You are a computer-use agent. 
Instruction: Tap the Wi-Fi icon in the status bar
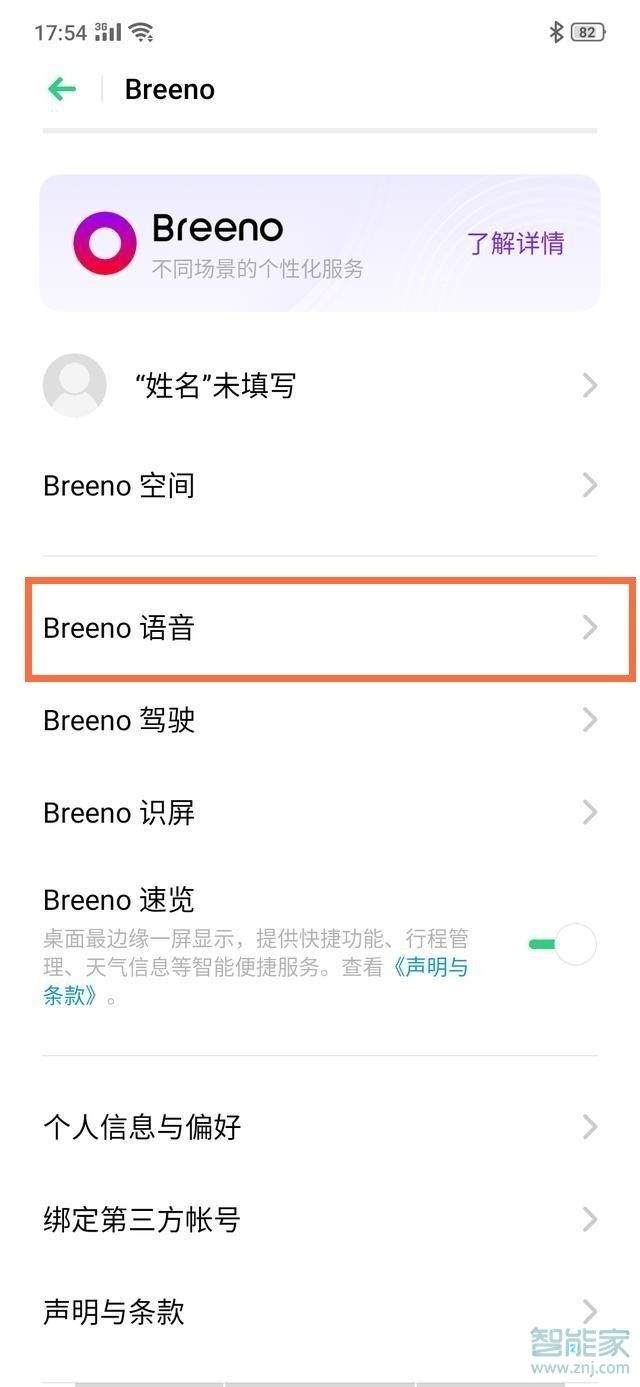tap(143, 31)
